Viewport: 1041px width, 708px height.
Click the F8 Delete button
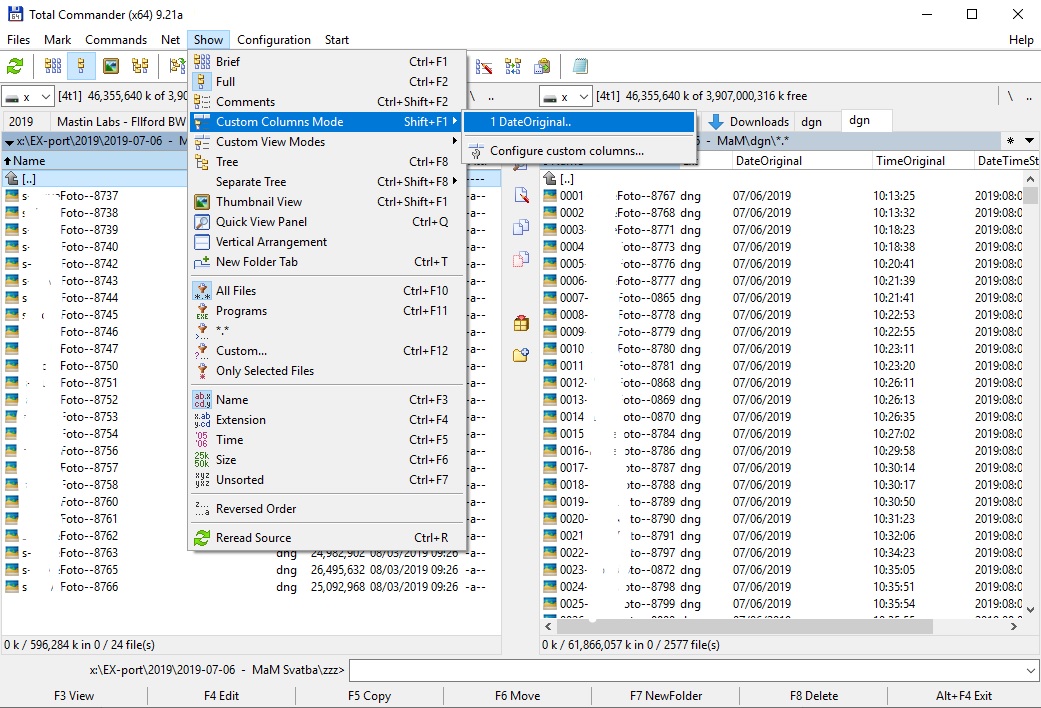pyautogui.click(x=814, y=696)
